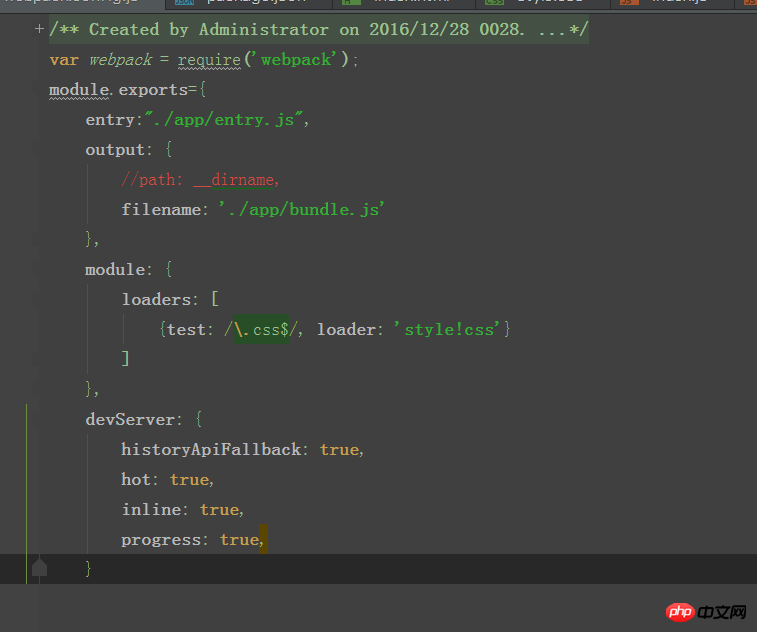Click the './app/bundle.js' string
Viewport: 757px width, 632px height.
tap(301, 209)
